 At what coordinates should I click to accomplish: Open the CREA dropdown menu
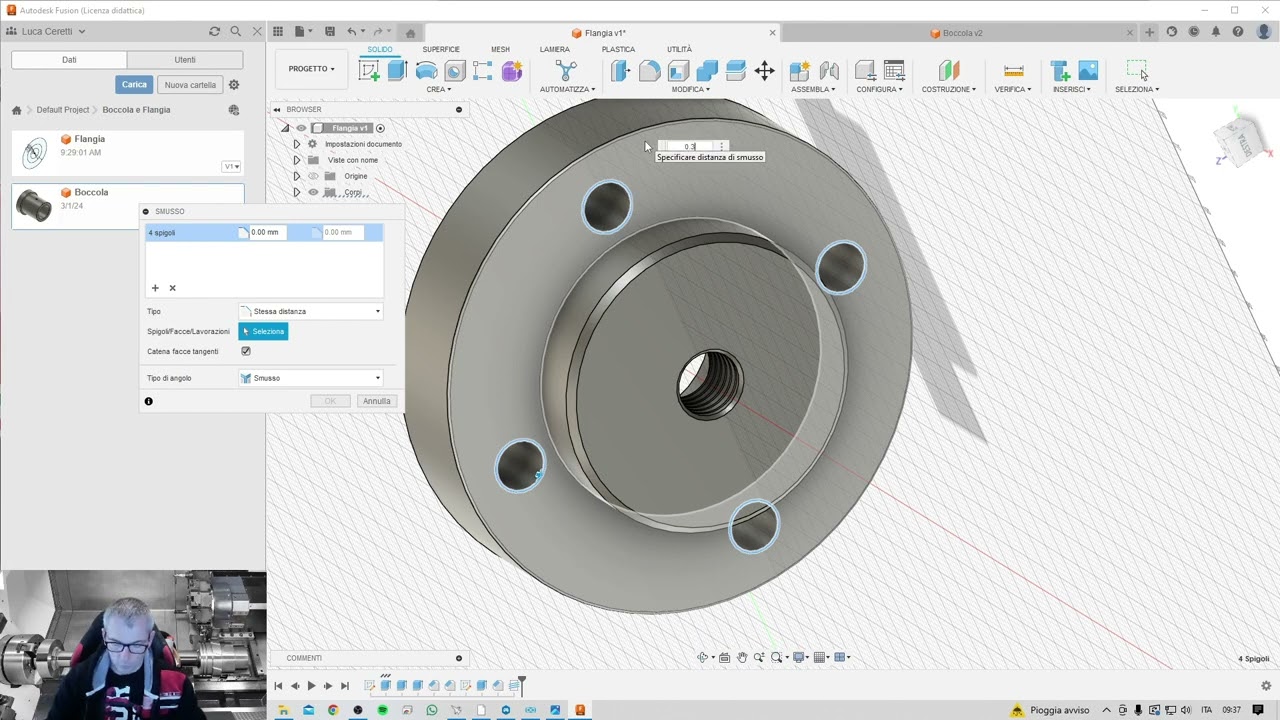[x=439, y=89]
